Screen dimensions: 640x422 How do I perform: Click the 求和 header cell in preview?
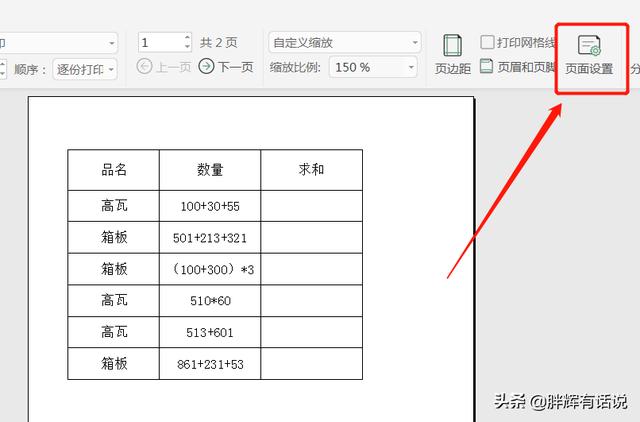pos(311,169)
